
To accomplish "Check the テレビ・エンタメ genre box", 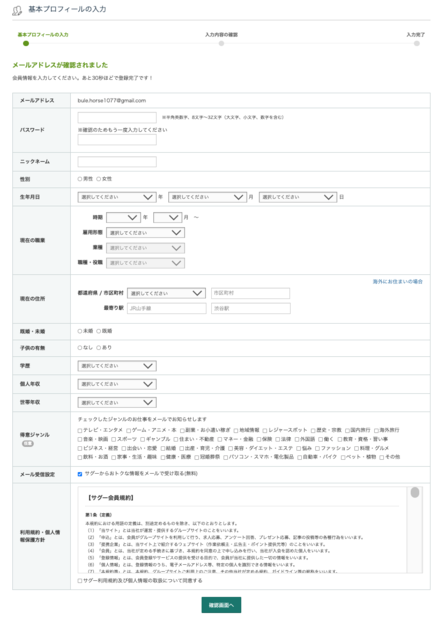I will pyautogui.click(x=80, y=431).
